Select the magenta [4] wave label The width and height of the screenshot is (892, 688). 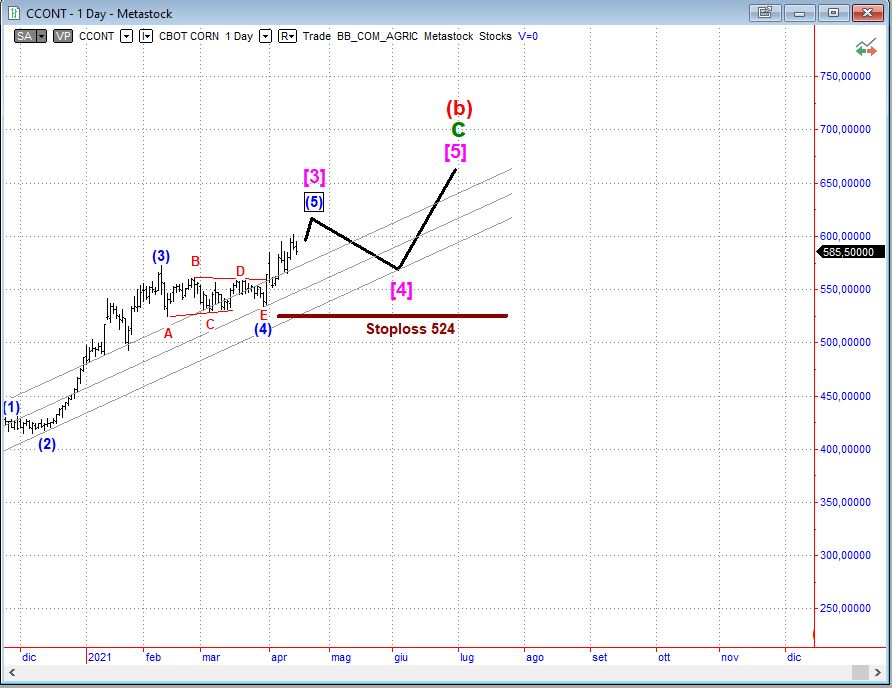(401, 290)
